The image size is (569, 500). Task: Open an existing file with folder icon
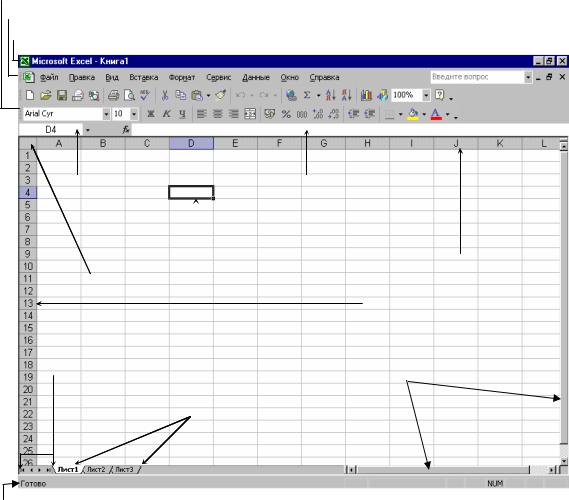tap(46, 95)
